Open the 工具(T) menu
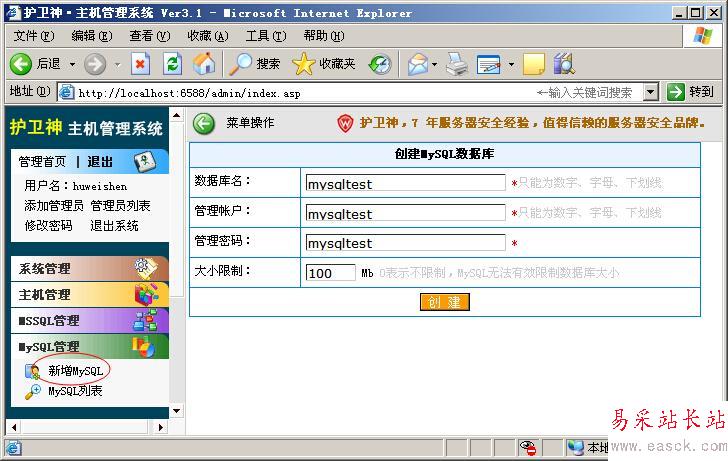The image size is (728, 461). (266, 36)
